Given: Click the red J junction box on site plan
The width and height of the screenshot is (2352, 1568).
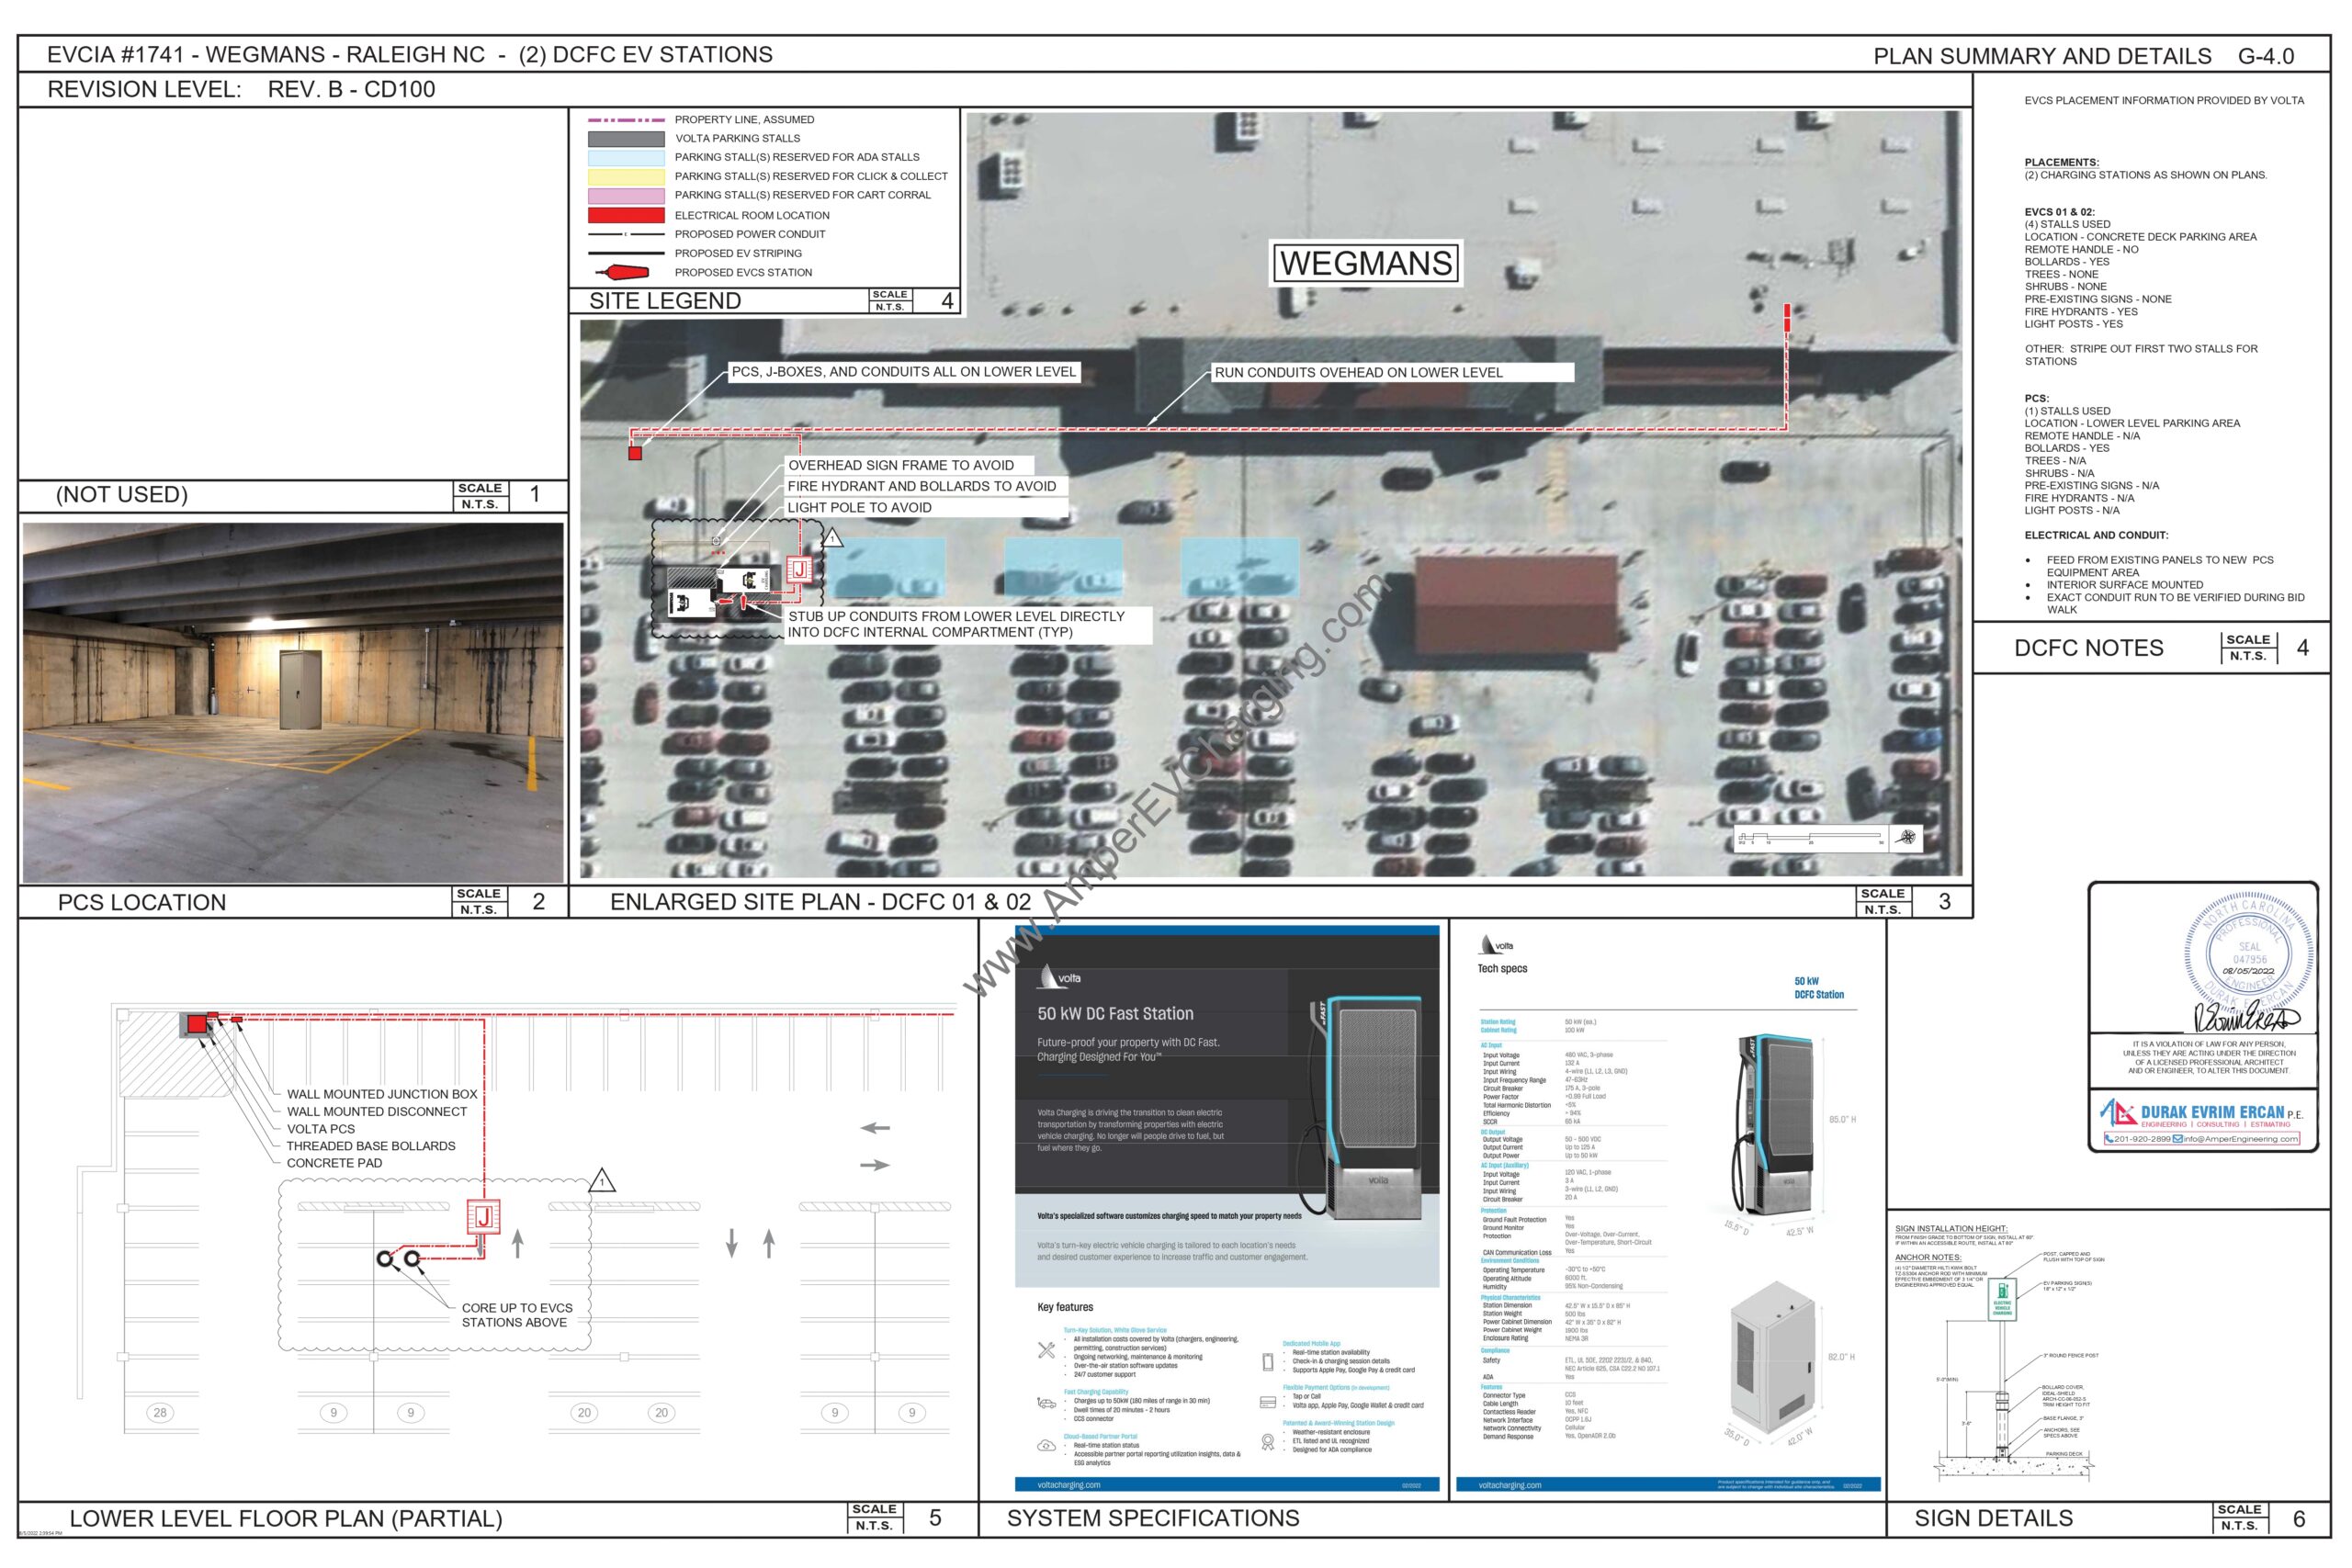Looking at the screenshot, I should pyautogui.click(x=799, y=569).
